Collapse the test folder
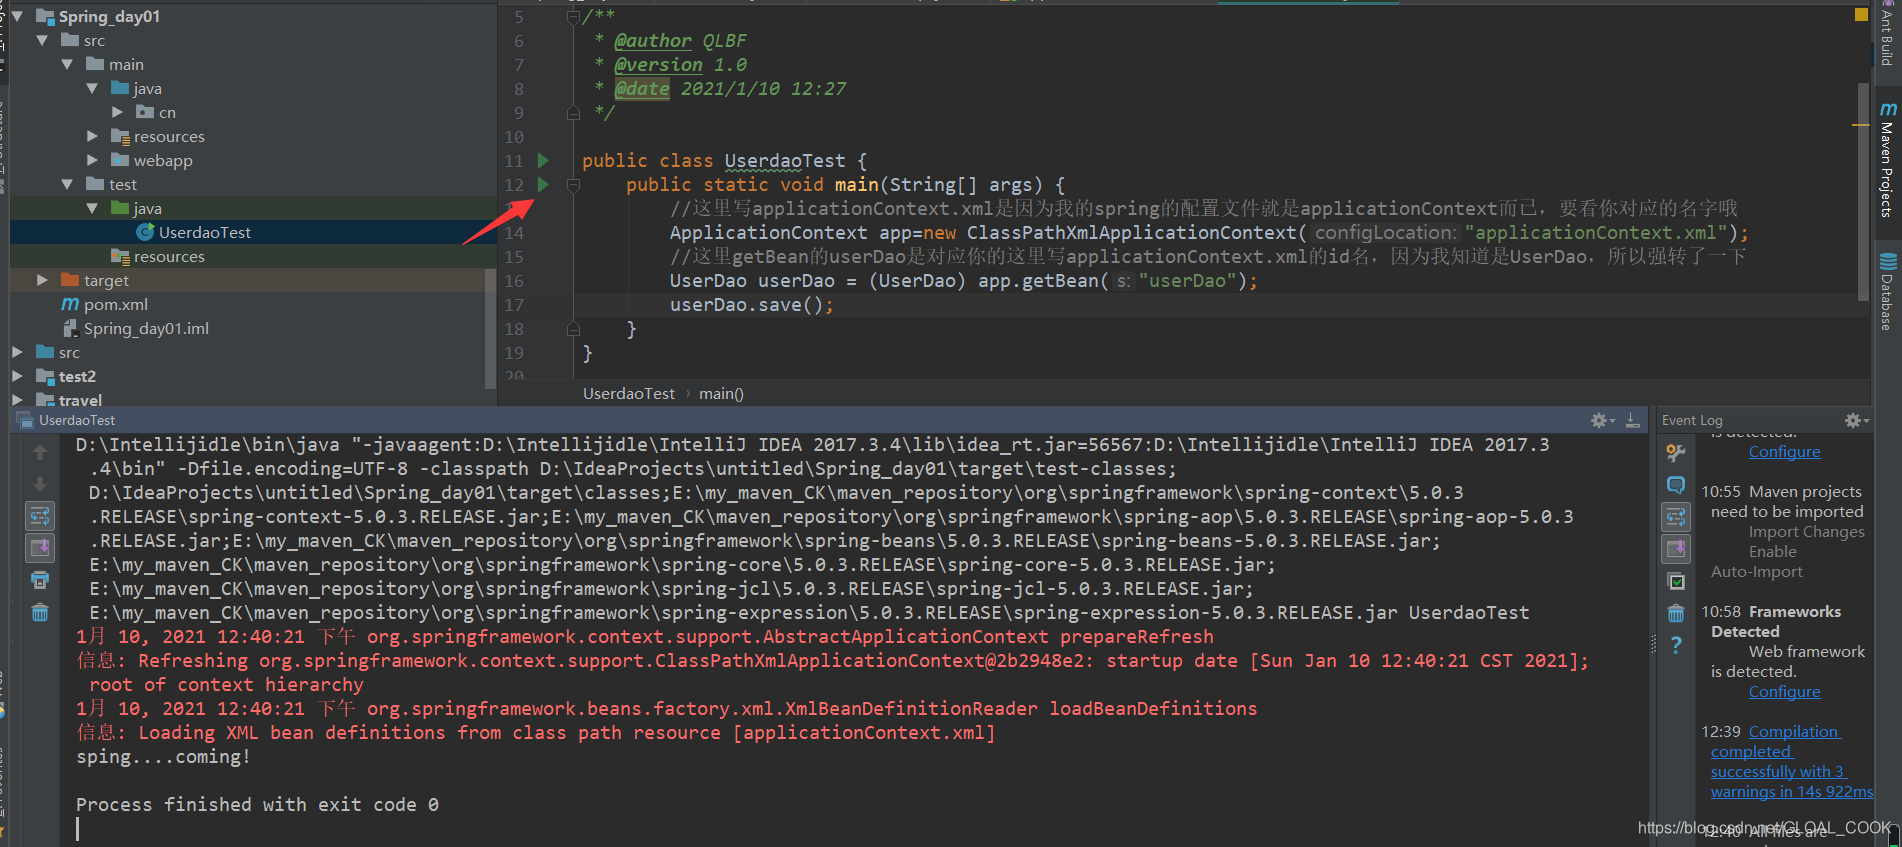1902x847 pixels. tap(67, 184)
